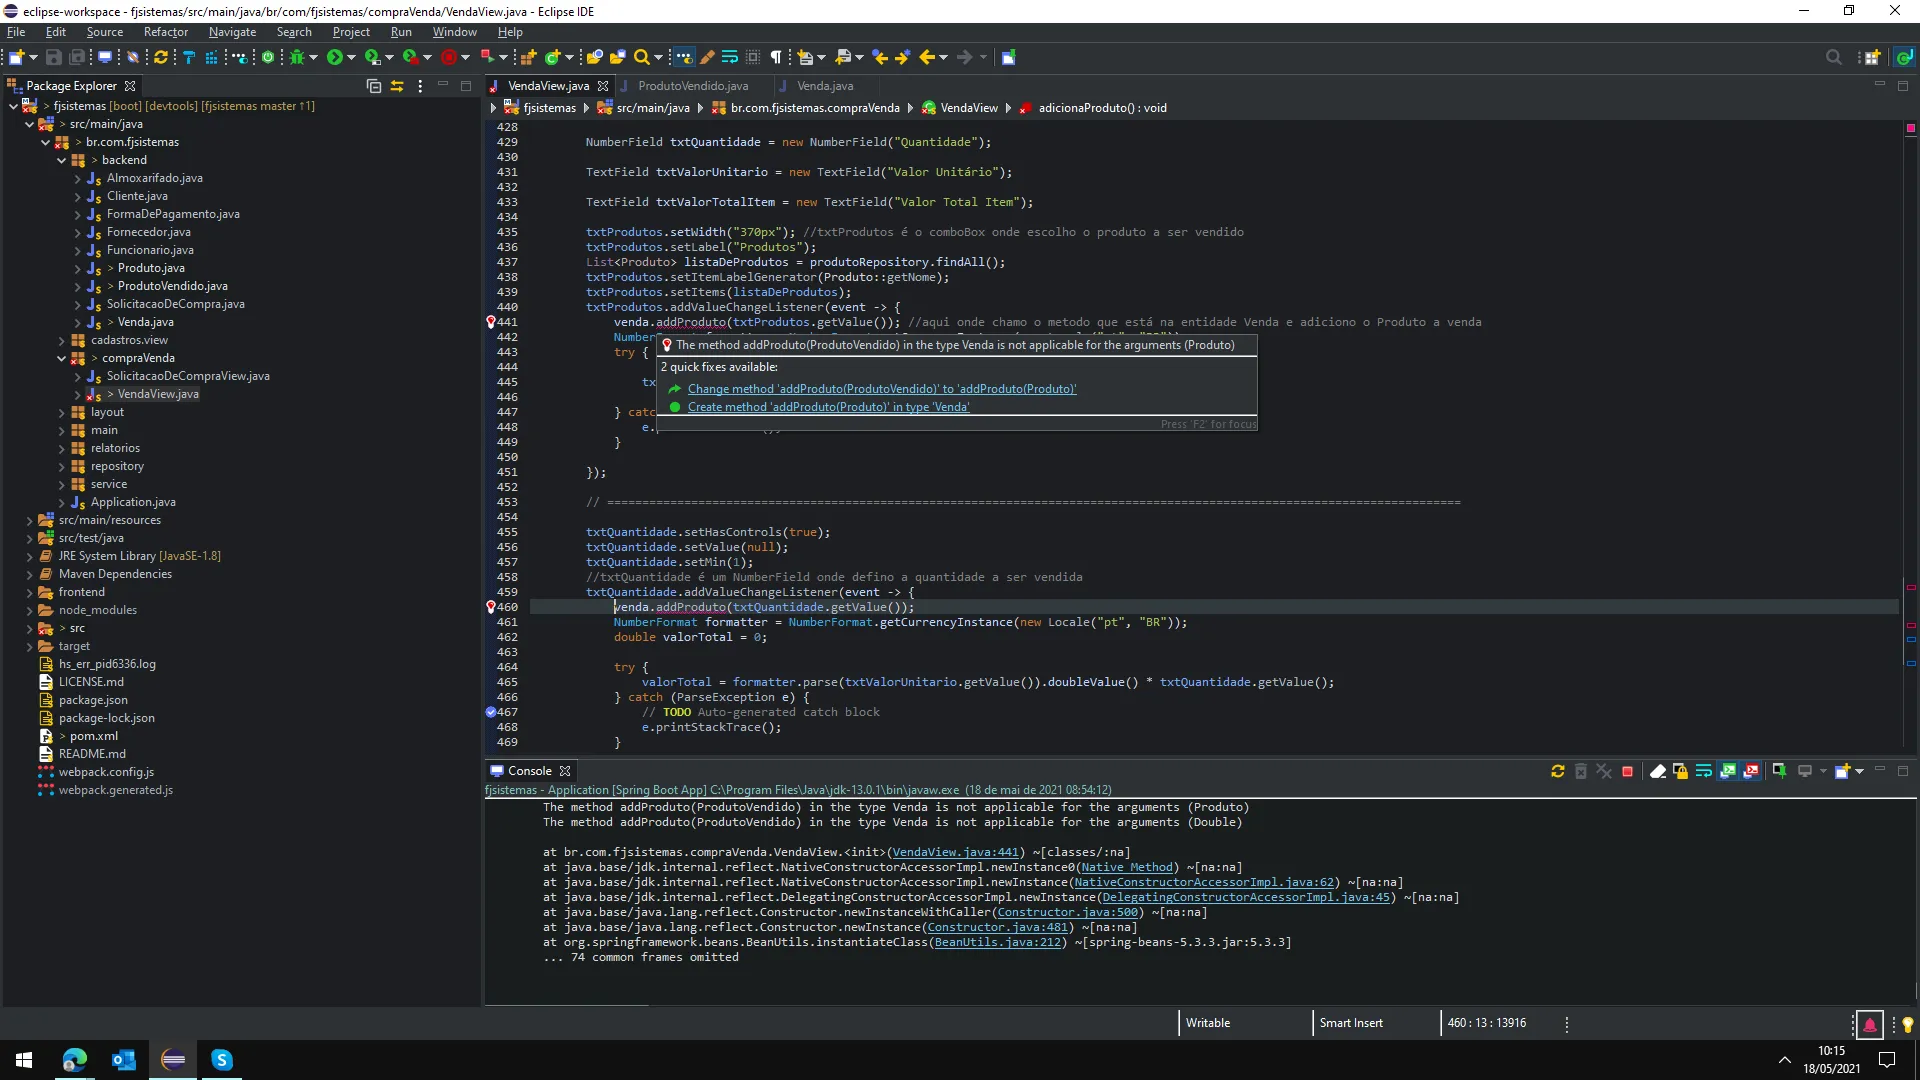Relaunch application from Console yellow arrows
Image resolution: width=1920 pixels, height=1080 pixels.
pyautogui.click(x=1557, y=771)
